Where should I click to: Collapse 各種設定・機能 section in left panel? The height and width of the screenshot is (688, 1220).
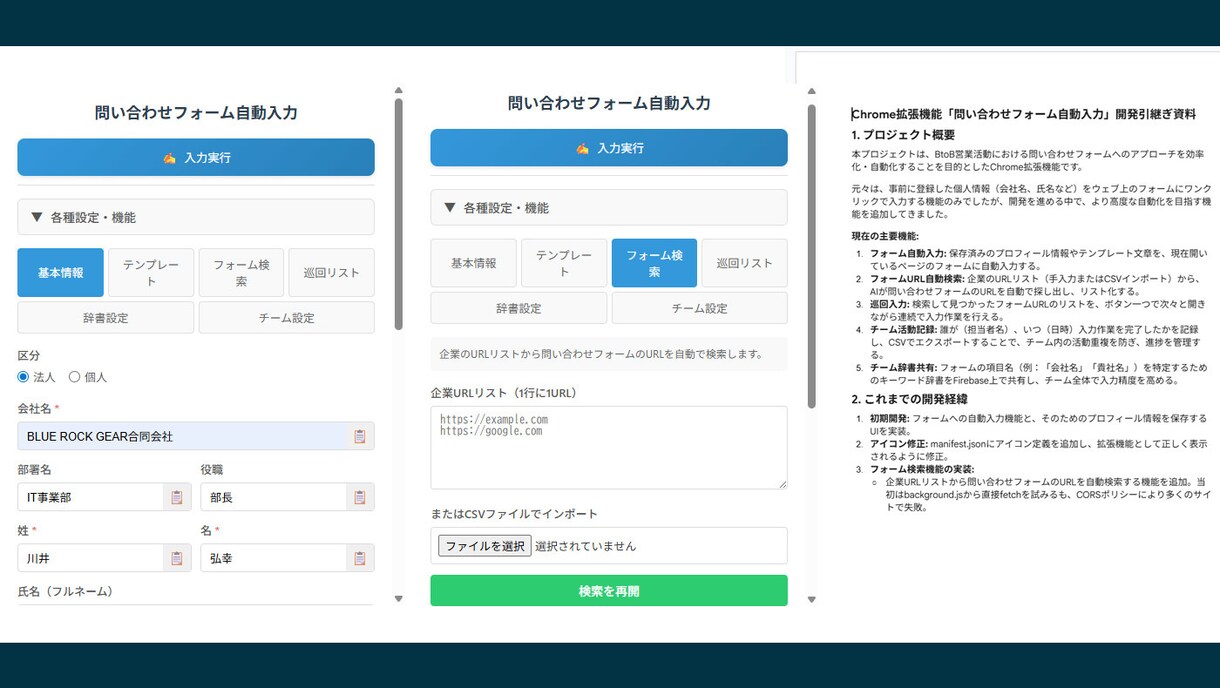196,217
